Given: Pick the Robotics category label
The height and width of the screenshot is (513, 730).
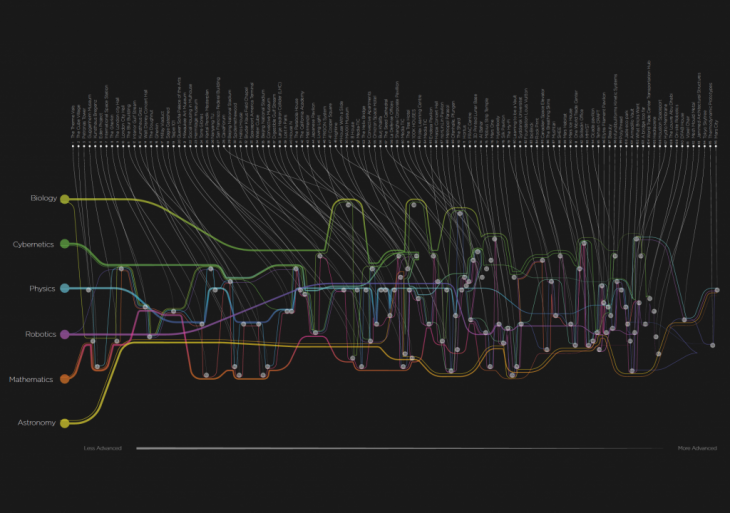Looking at the screenshot, I should 40,334.
